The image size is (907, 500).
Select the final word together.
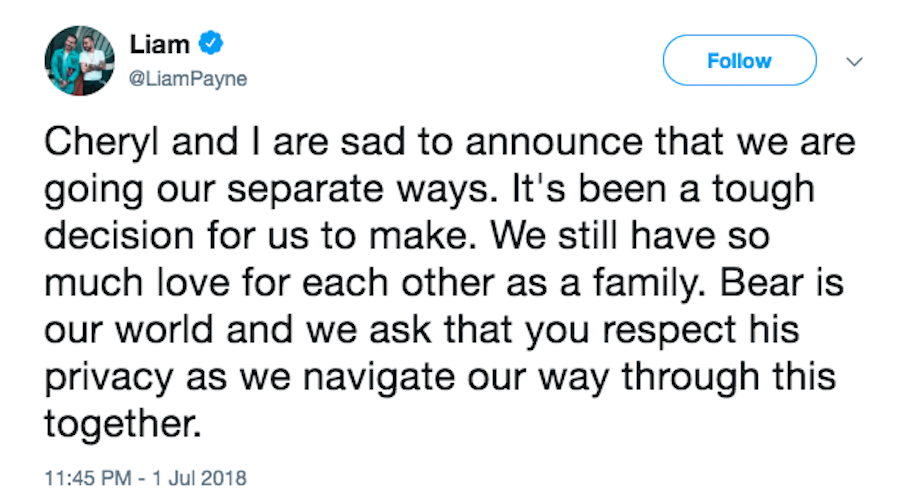tap(123, 425)
